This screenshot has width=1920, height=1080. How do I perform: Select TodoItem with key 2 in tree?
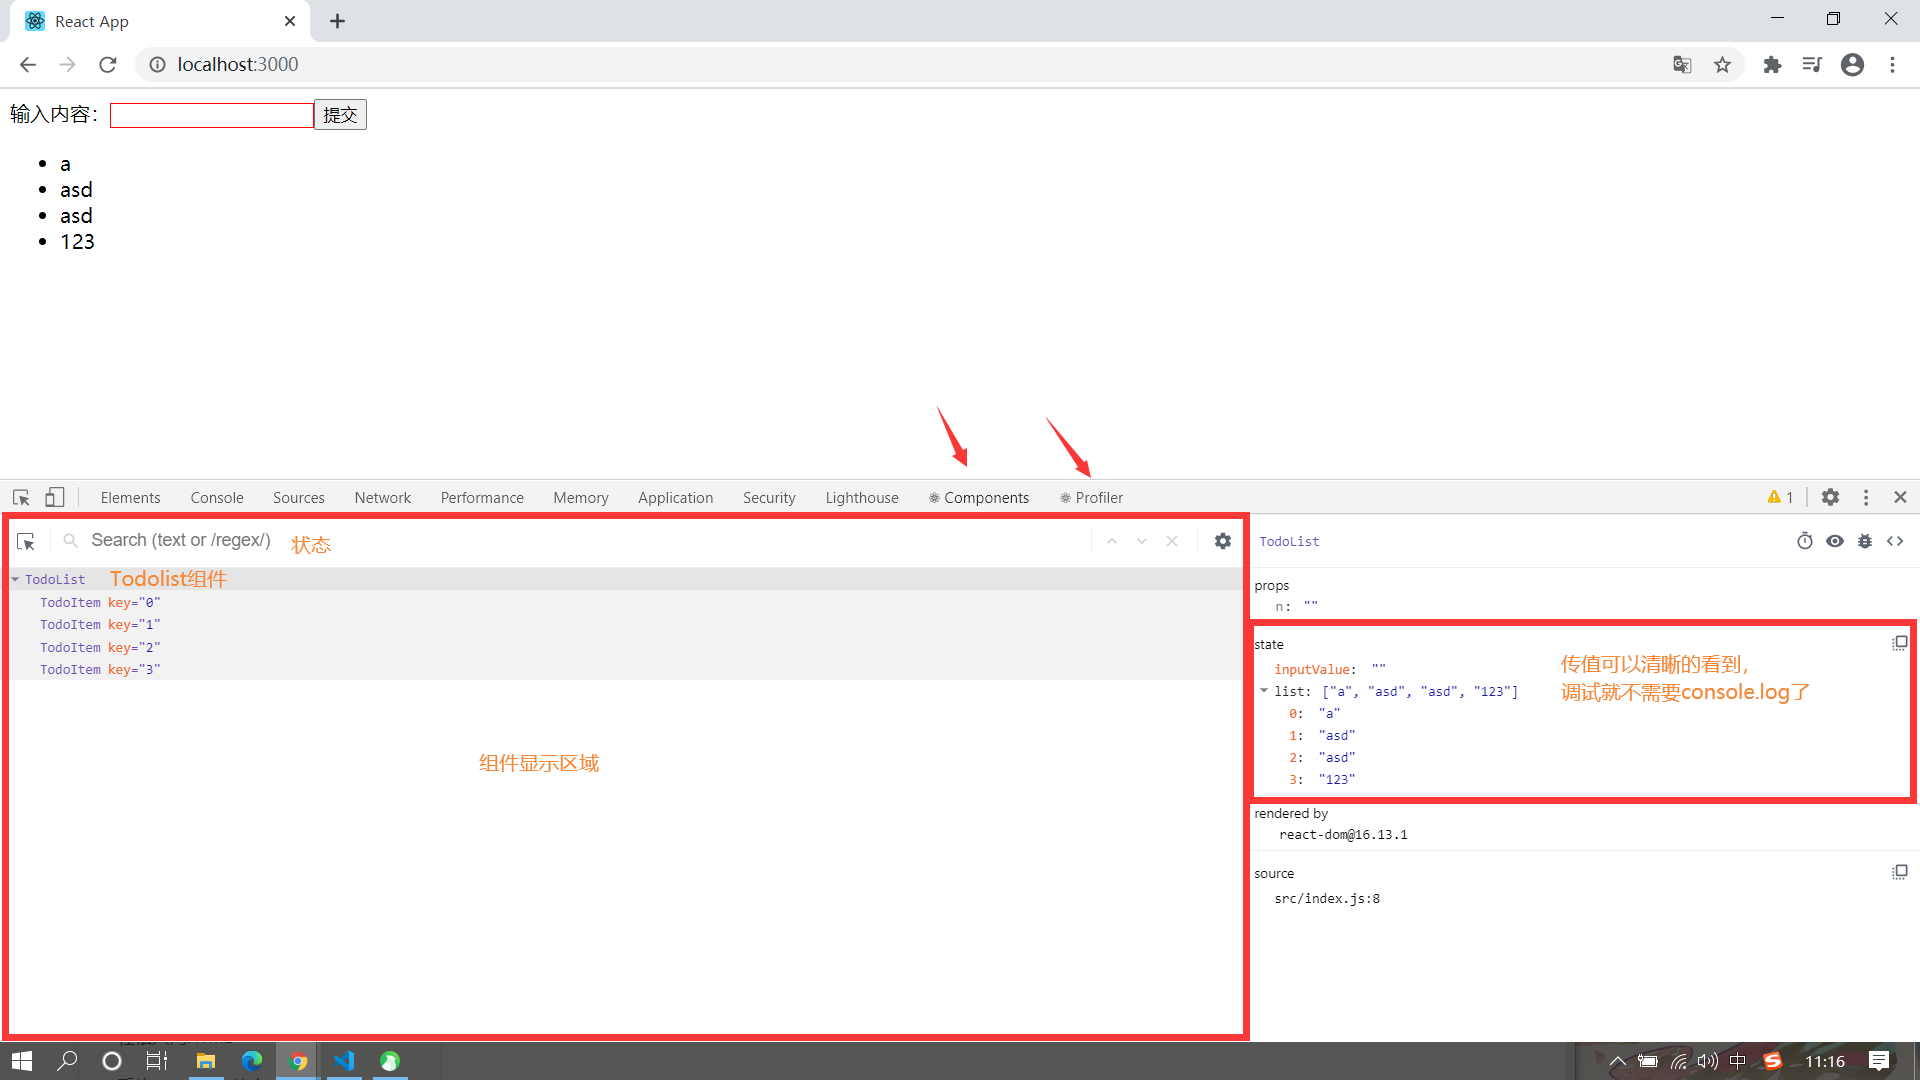[x=98, y=647]
